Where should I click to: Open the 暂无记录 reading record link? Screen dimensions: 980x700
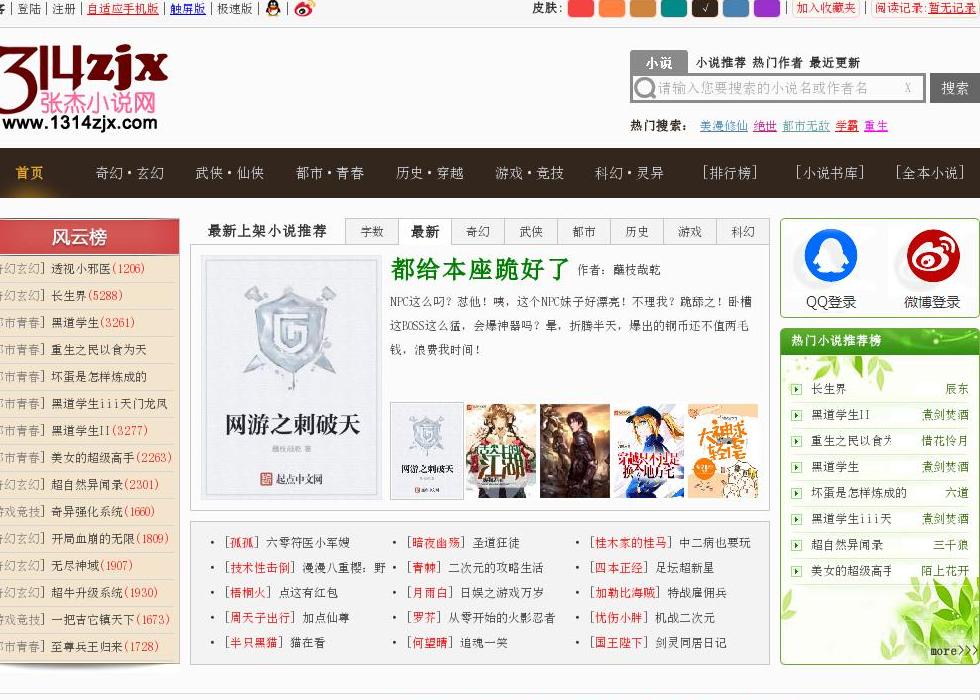[952, 8]
